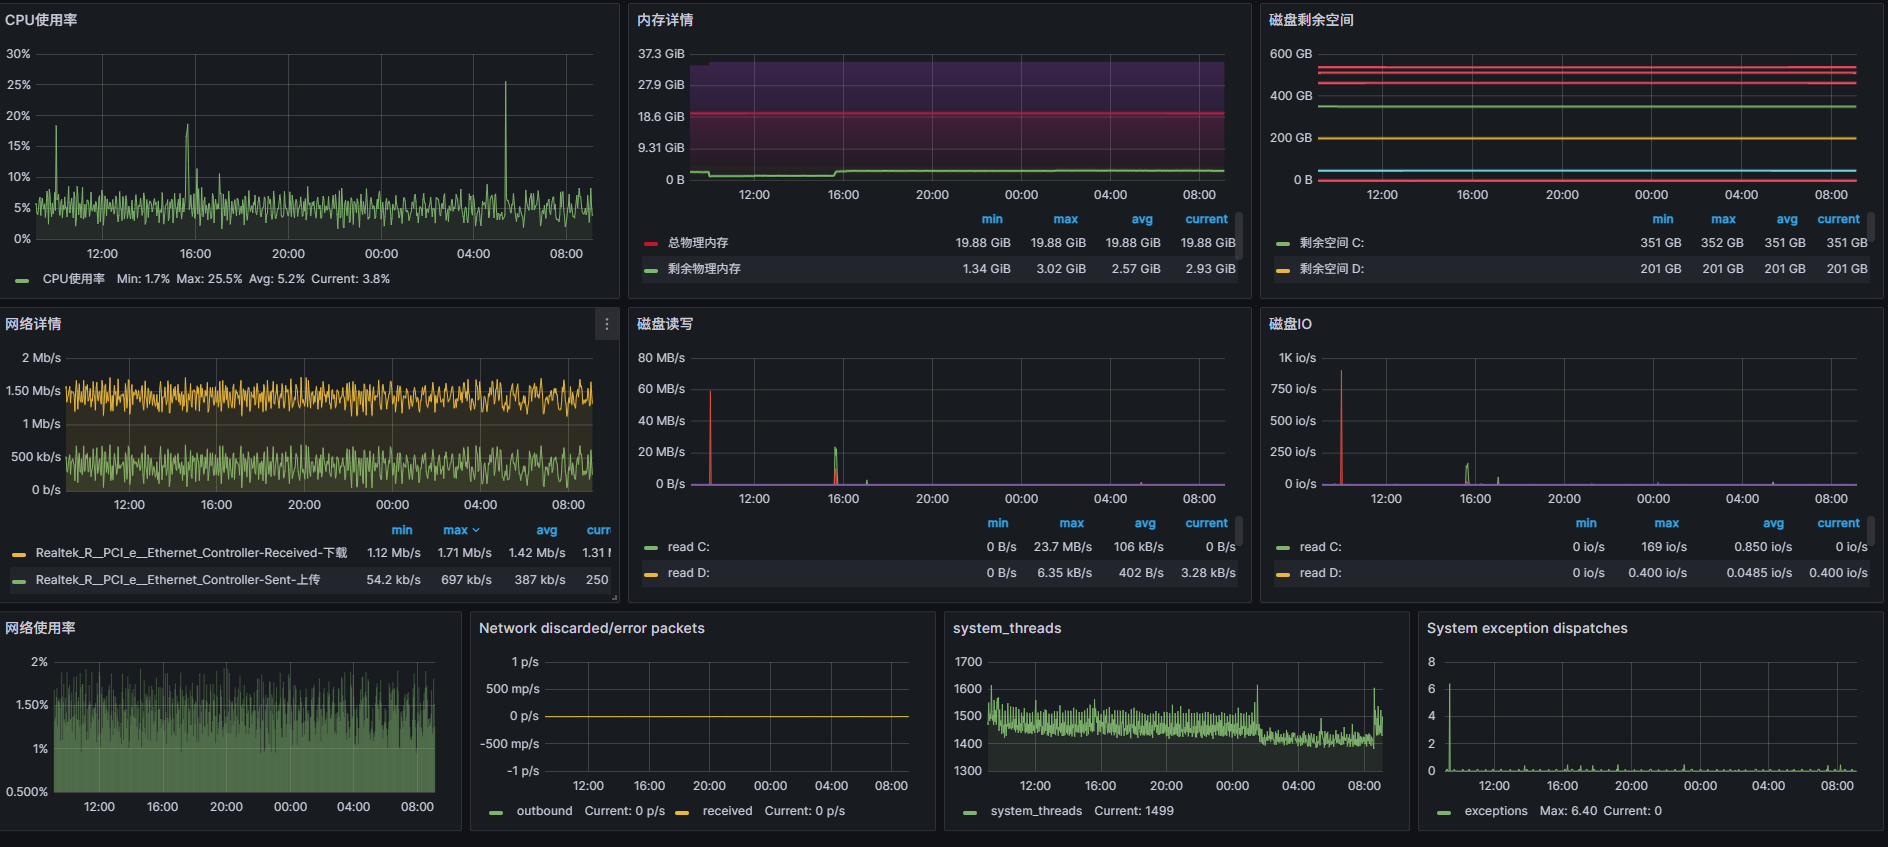This screenshot has height=847, width=1888.
Task: Click the yellow 剩余空间 D: legend marker
Action: tap(1283, 270)
